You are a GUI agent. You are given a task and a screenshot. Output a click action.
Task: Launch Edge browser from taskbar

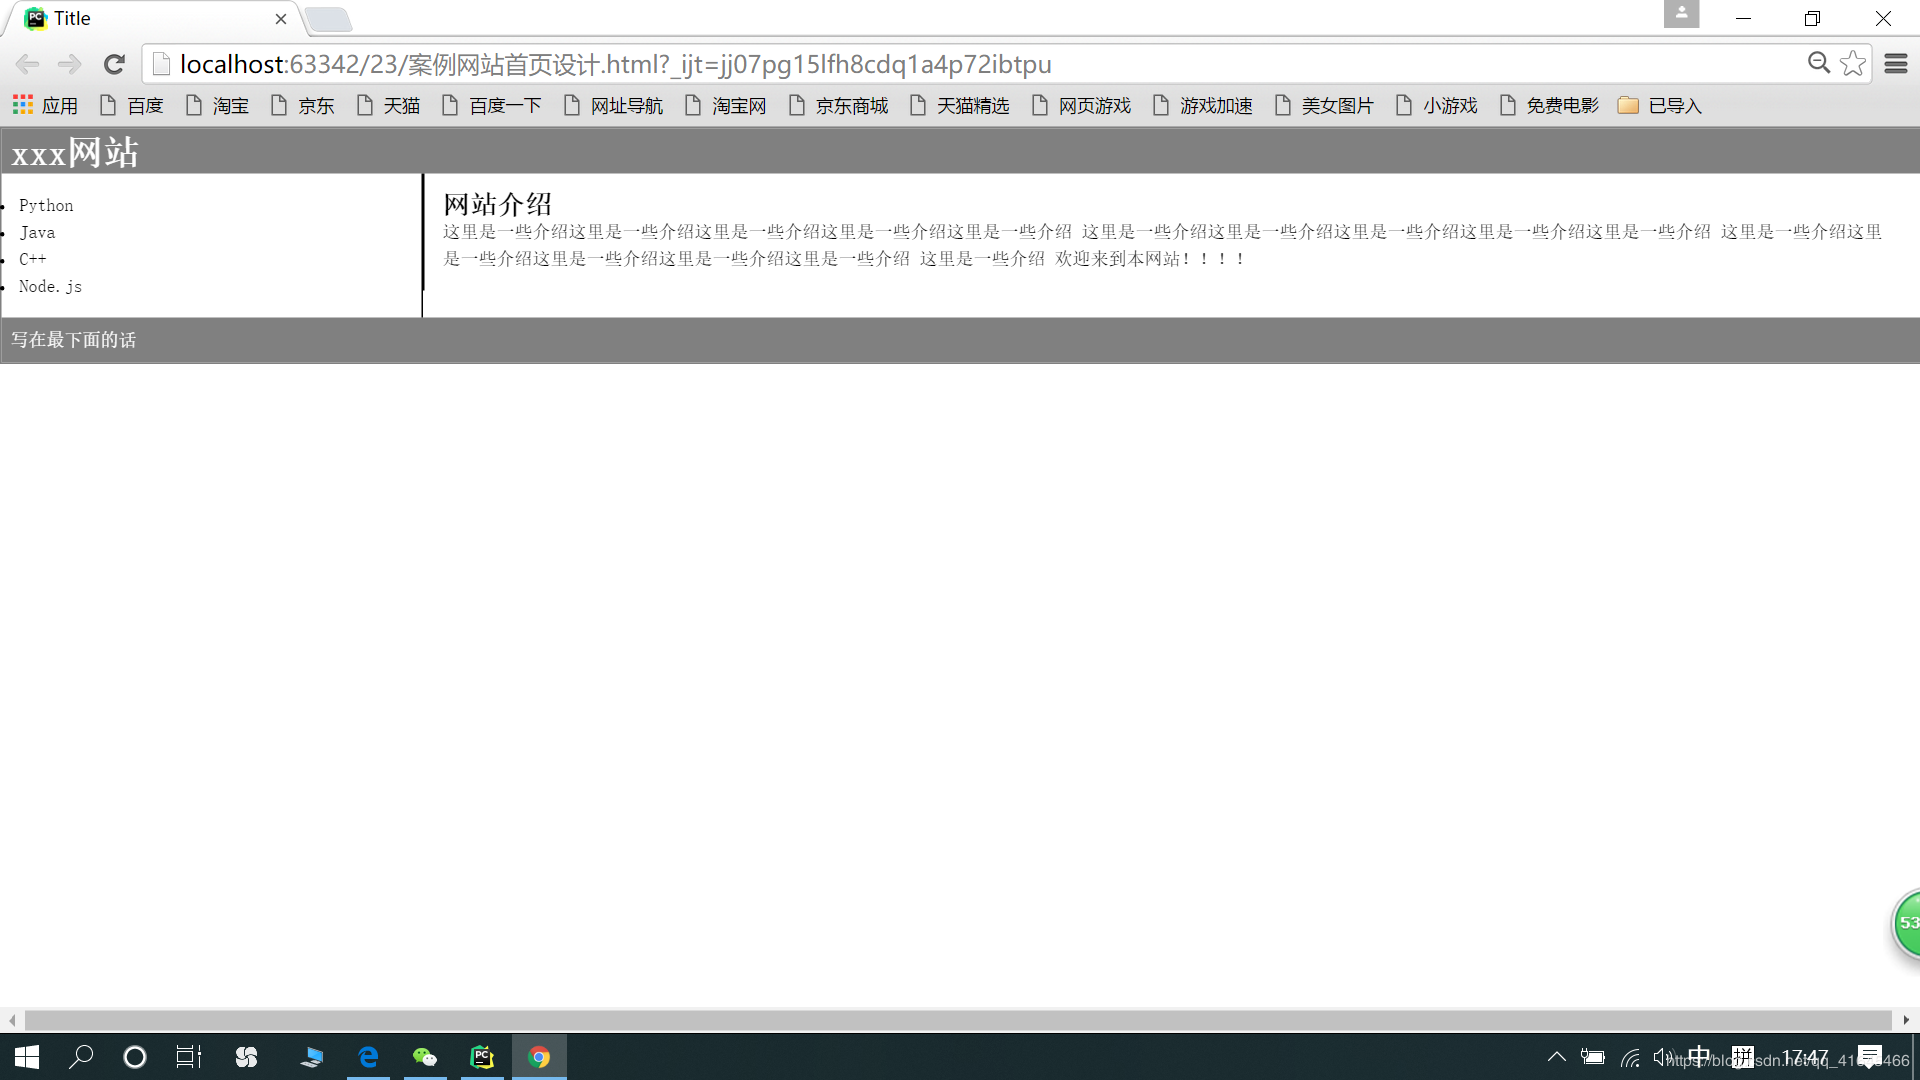tap(368, 1057)
